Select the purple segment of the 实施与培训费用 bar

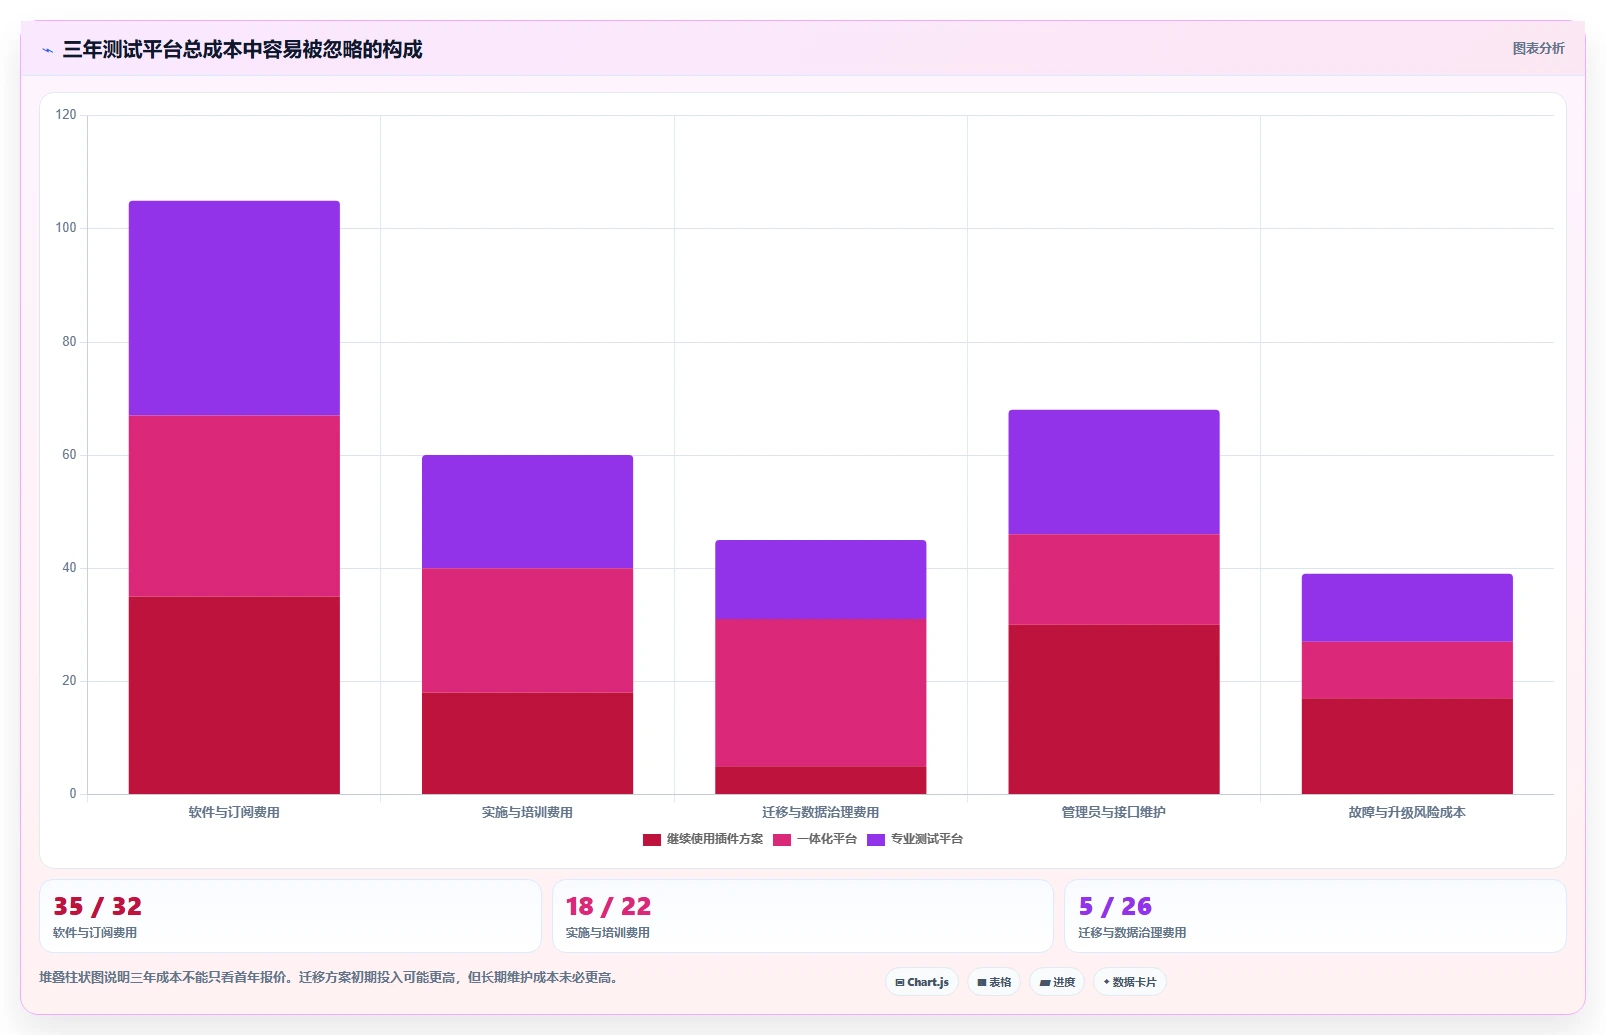pos(527,512)
